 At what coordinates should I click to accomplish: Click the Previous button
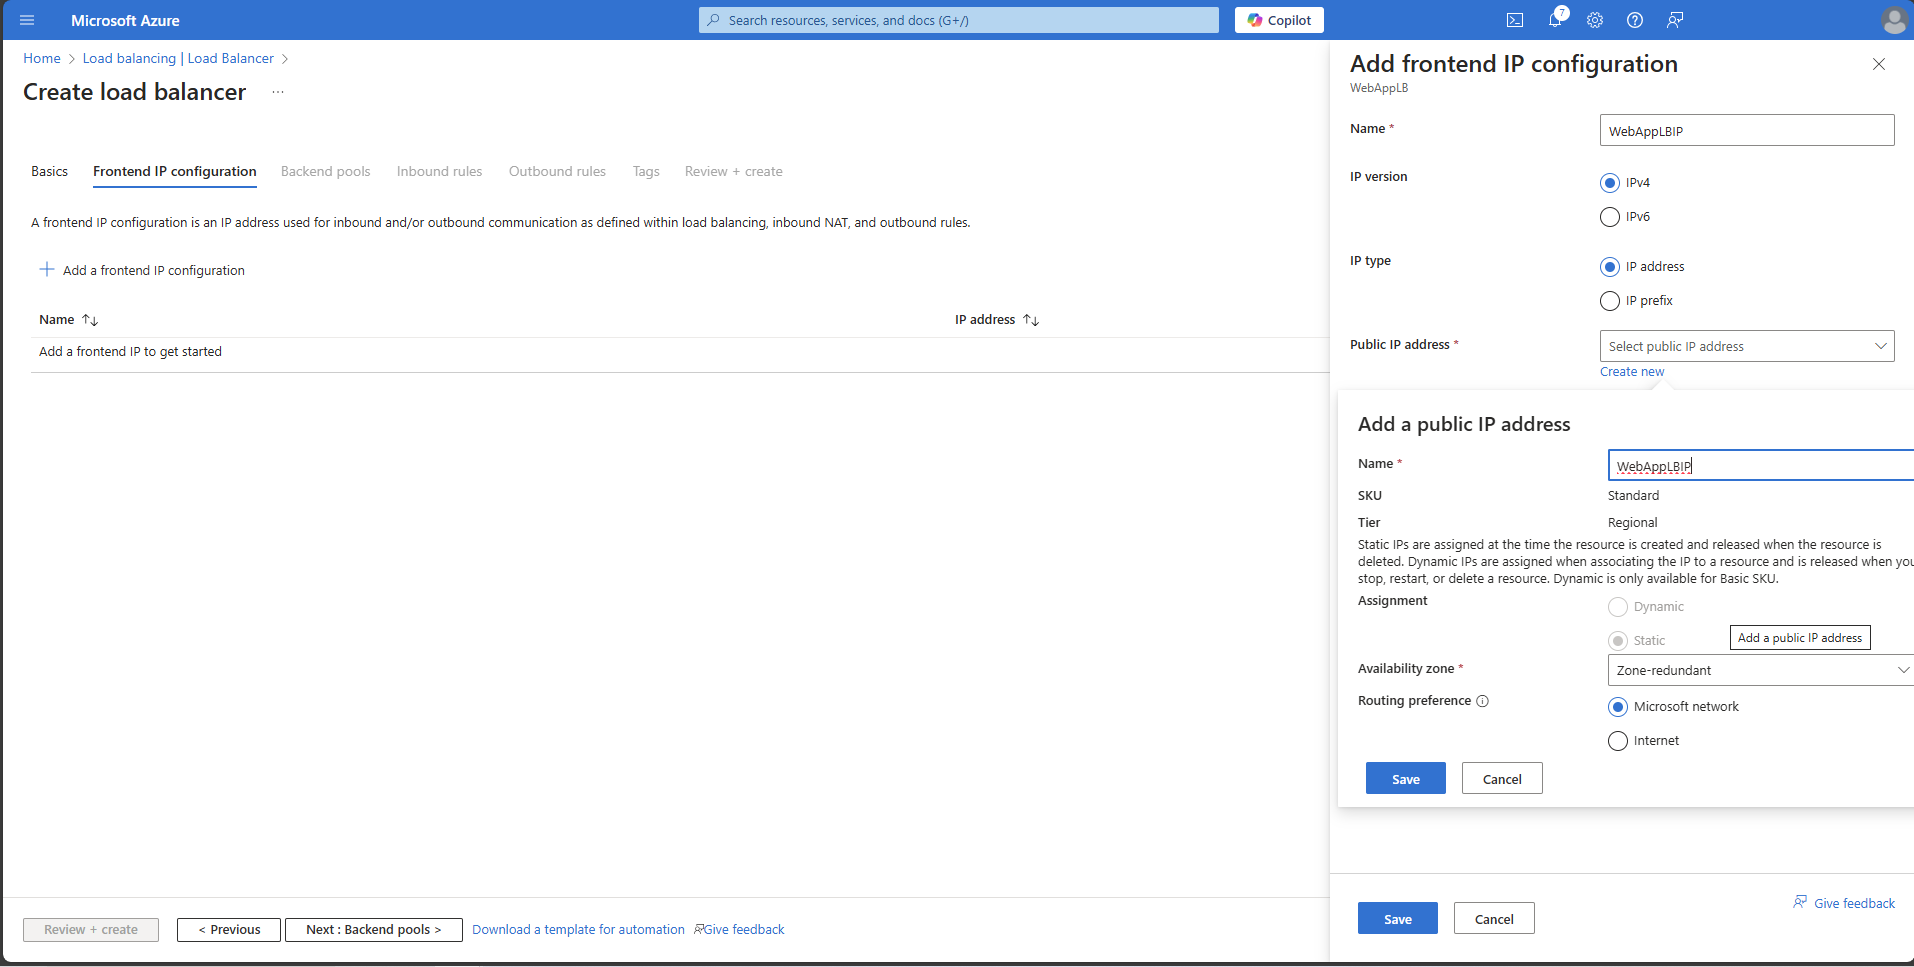[x=229, y=930]
